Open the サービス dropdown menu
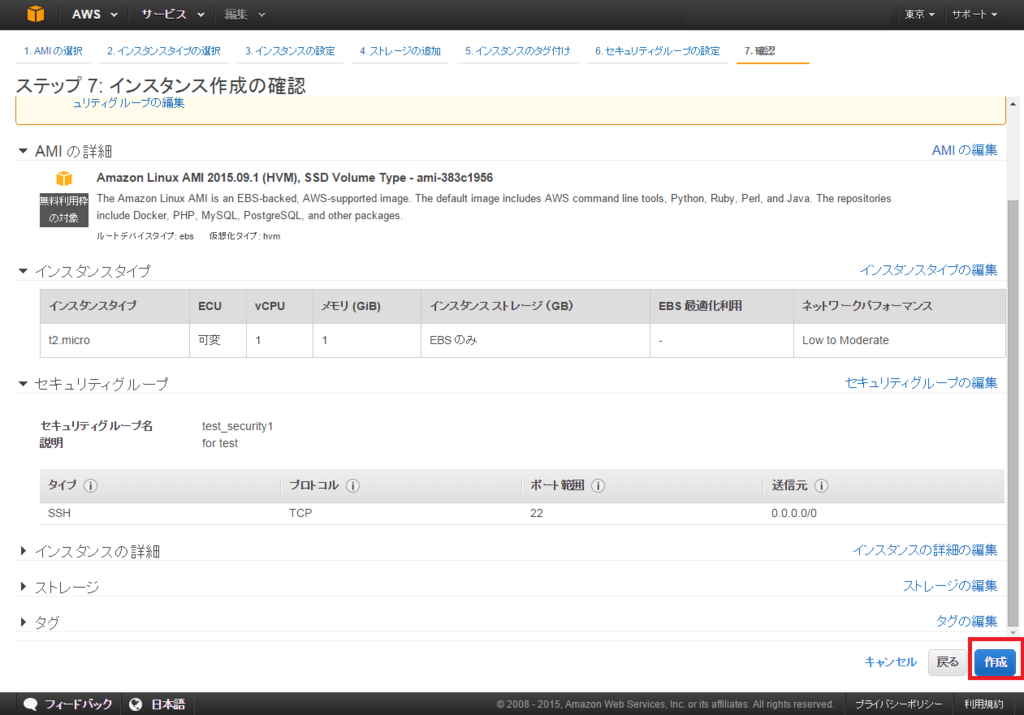 coord(172,14)
